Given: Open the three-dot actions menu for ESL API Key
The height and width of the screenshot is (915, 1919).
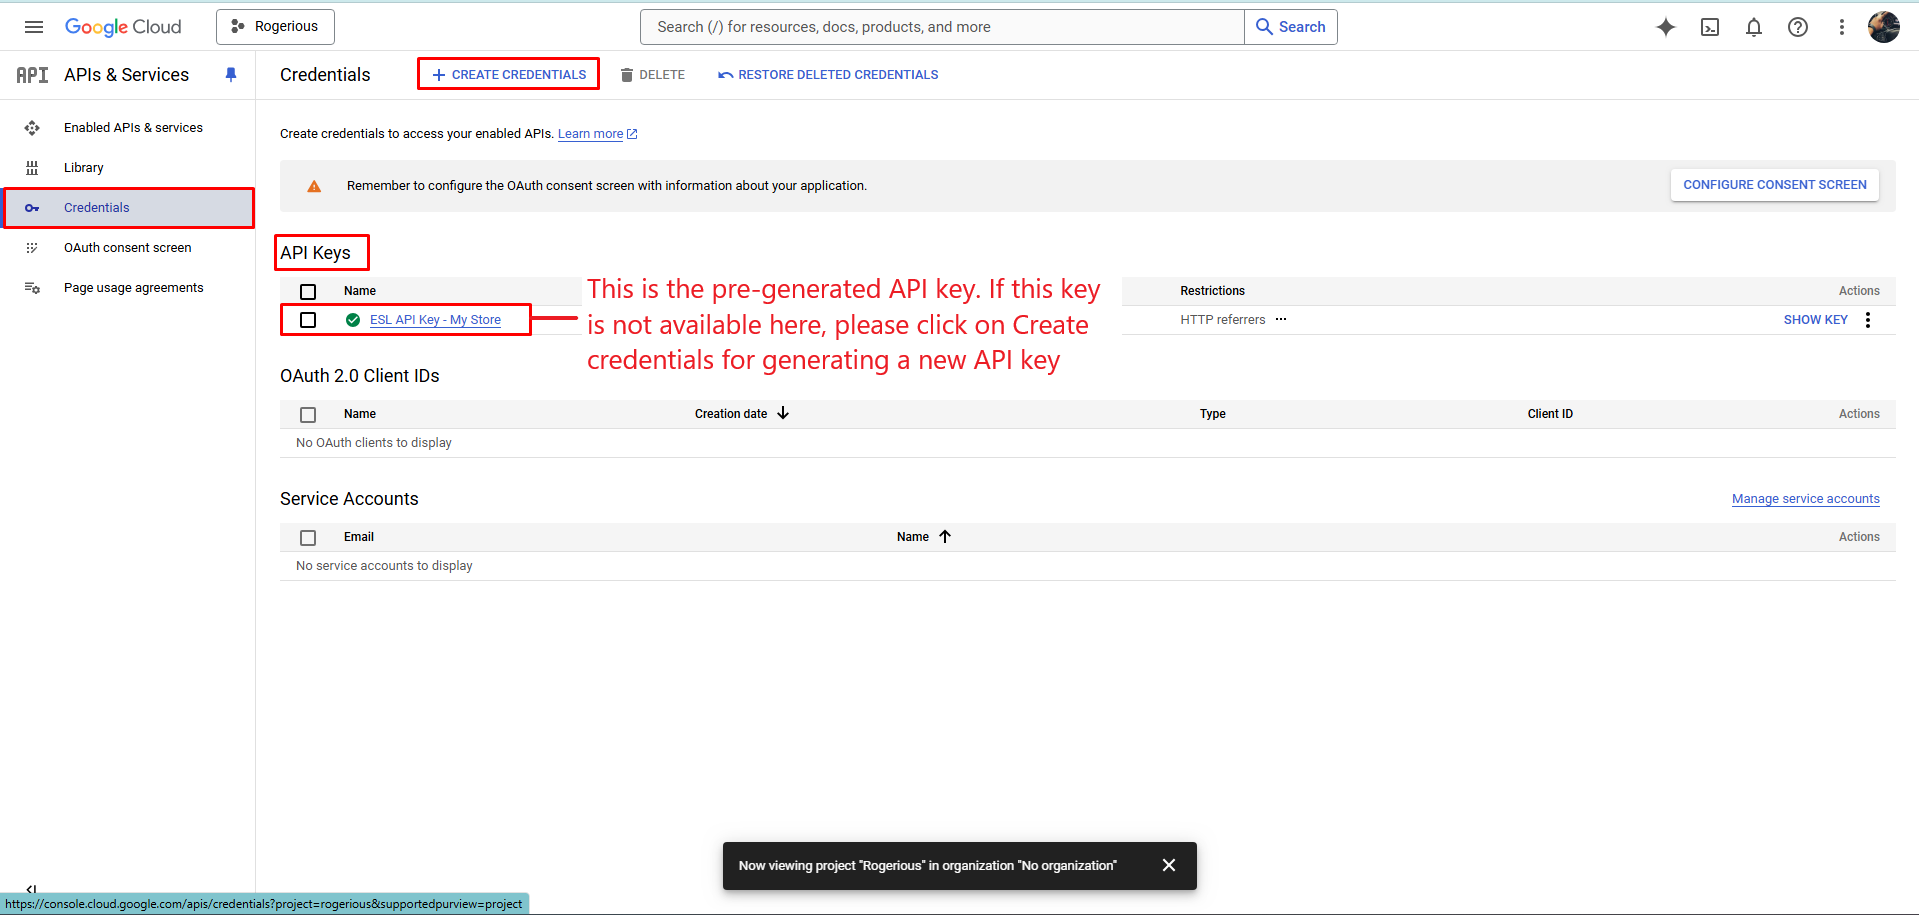Looking at the screenshot, I should tap(1867, 320).
